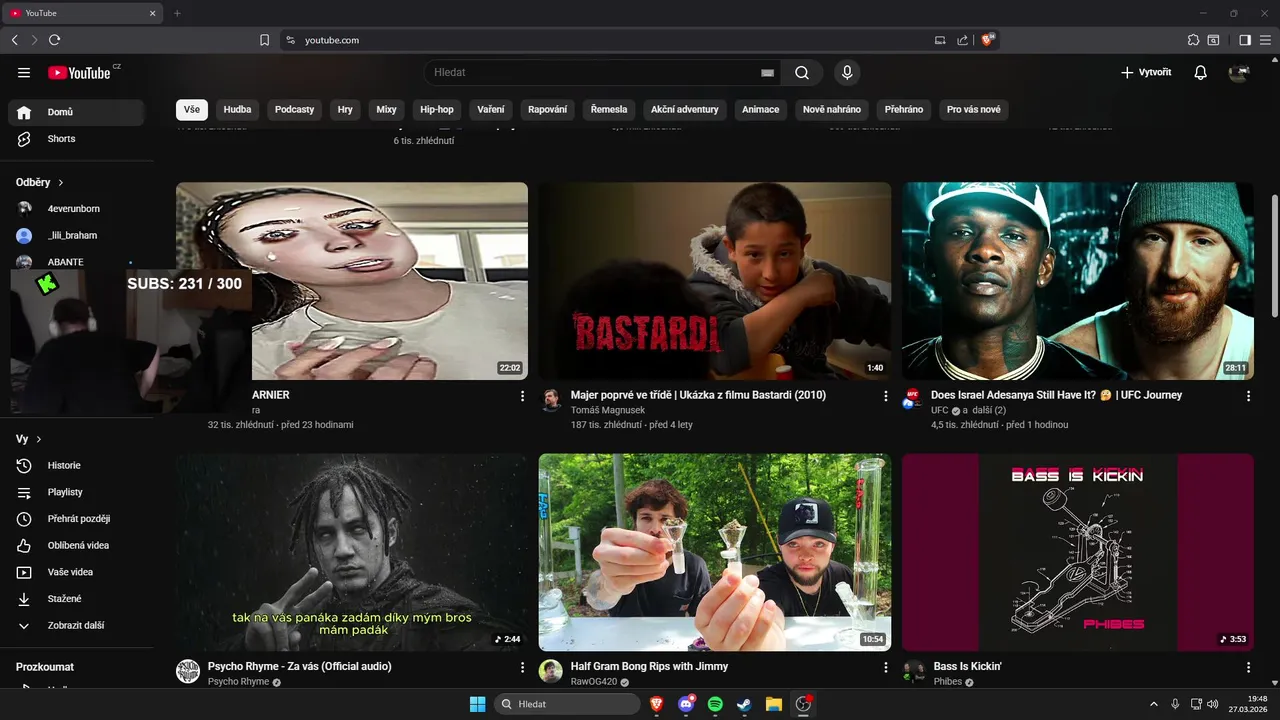Select the Akční adventury filter chip
The image size is (1280, 720).
685,109
